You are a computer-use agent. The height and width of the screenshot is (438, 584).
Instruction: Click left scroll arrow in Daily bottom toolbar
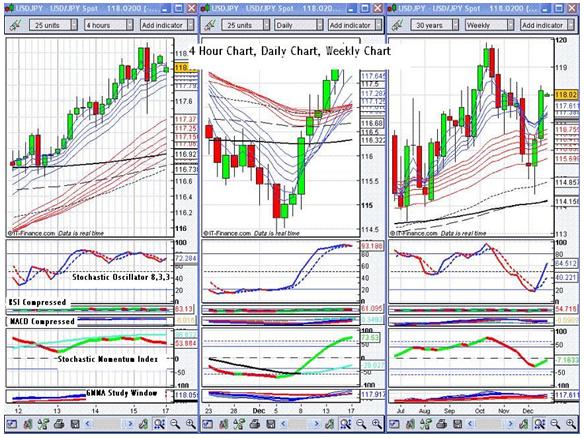coord(284,424)
